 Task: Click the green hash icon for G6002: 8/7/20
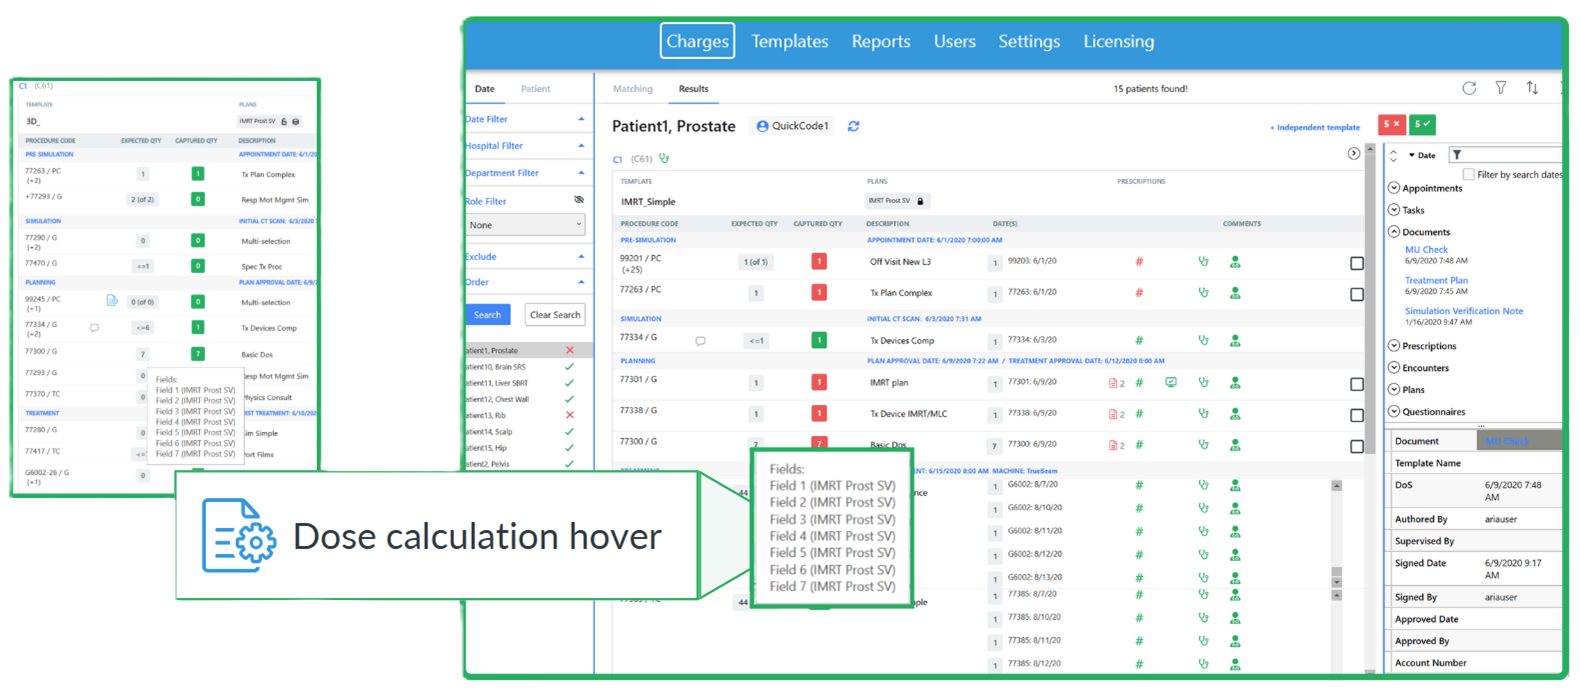pos(1139,485)
